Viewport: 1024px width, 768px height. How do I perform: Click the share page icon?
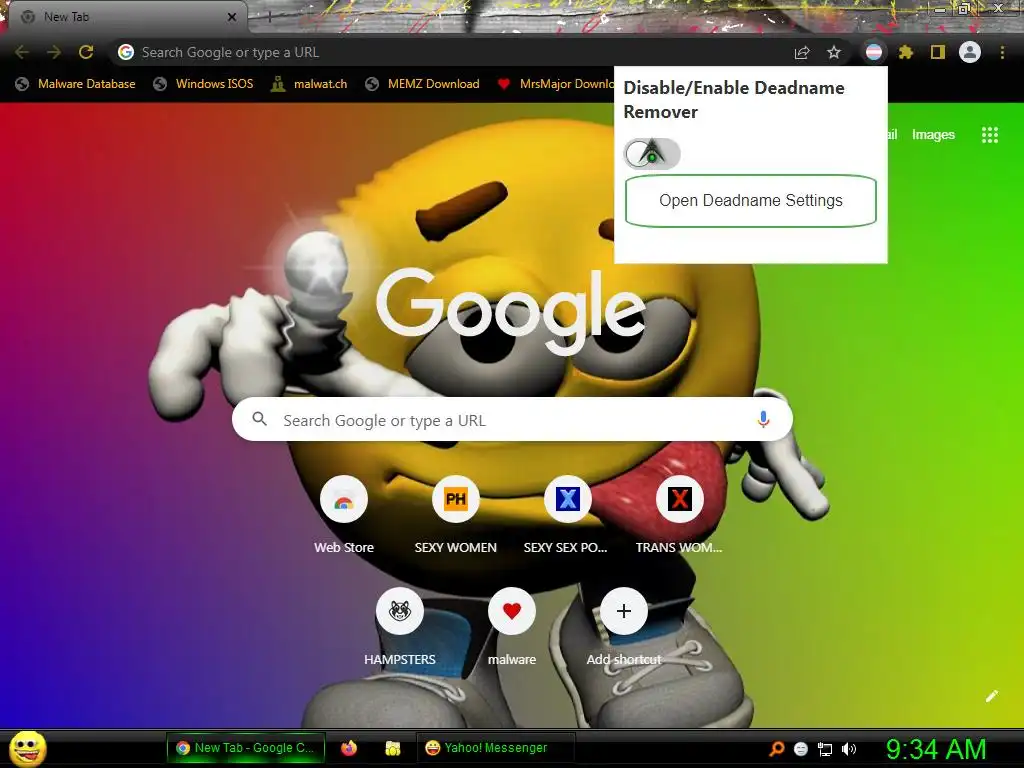point(802,52)
